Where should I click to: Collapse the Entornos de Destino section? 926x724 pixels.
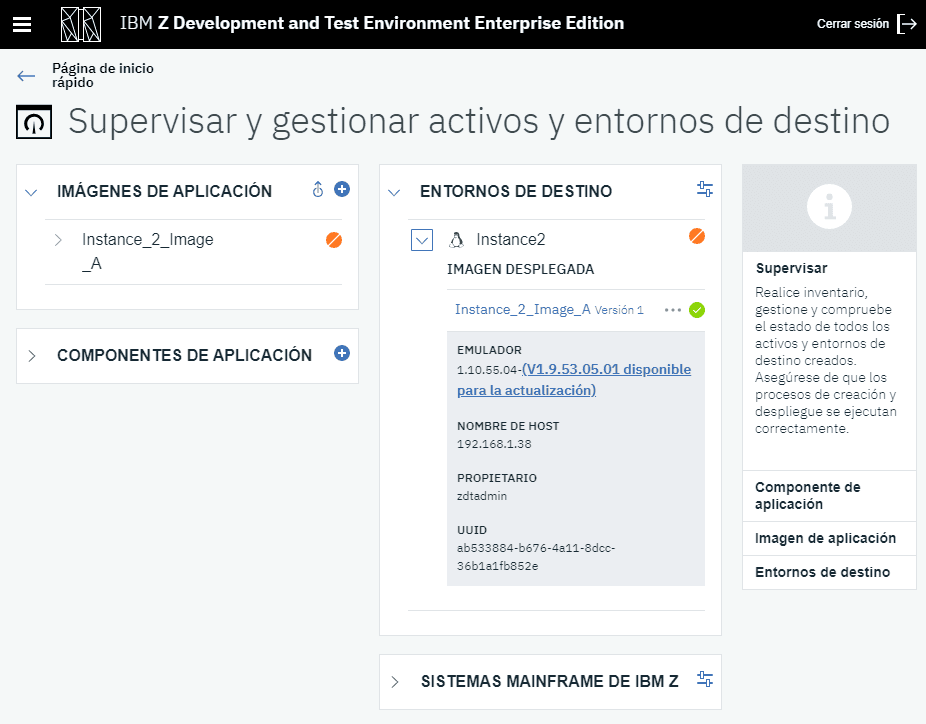click(x=394, y=192)
